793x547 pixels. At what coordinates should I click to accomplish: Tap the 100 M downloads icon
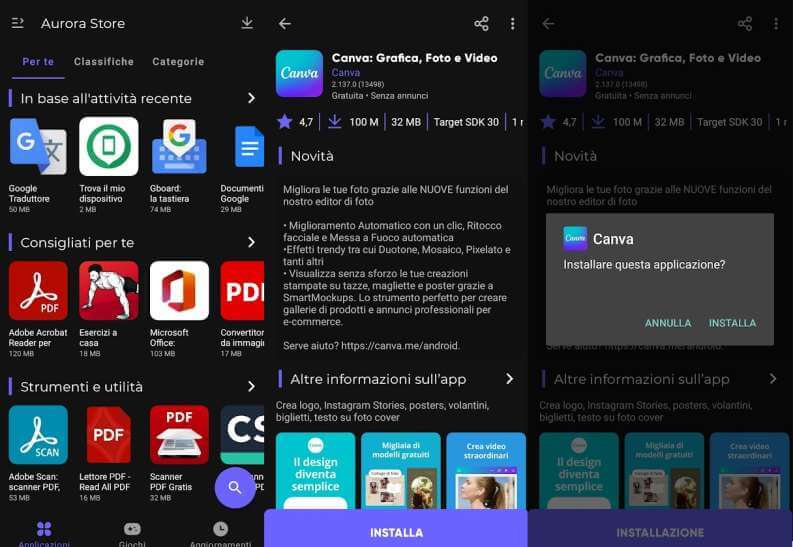click(x=334, y=122)
